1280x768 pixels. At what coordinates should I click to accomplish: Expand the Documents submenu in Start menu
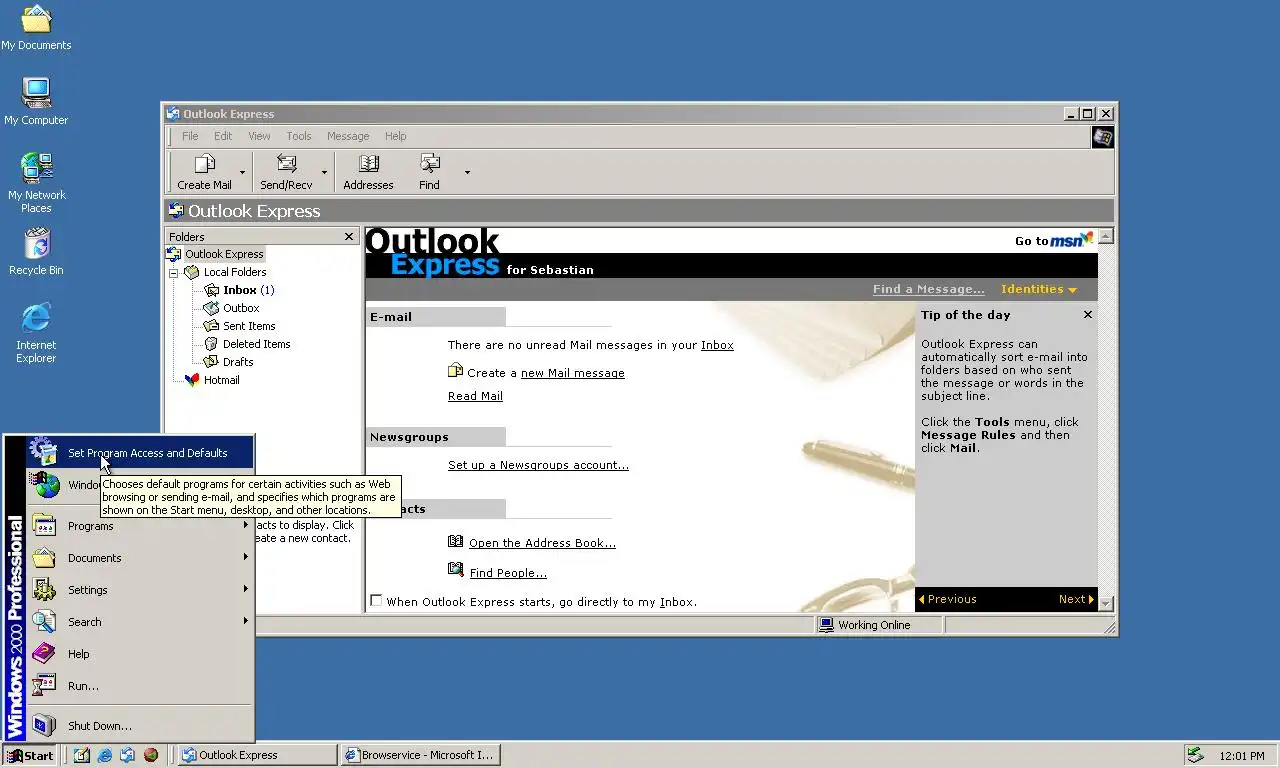140,558
